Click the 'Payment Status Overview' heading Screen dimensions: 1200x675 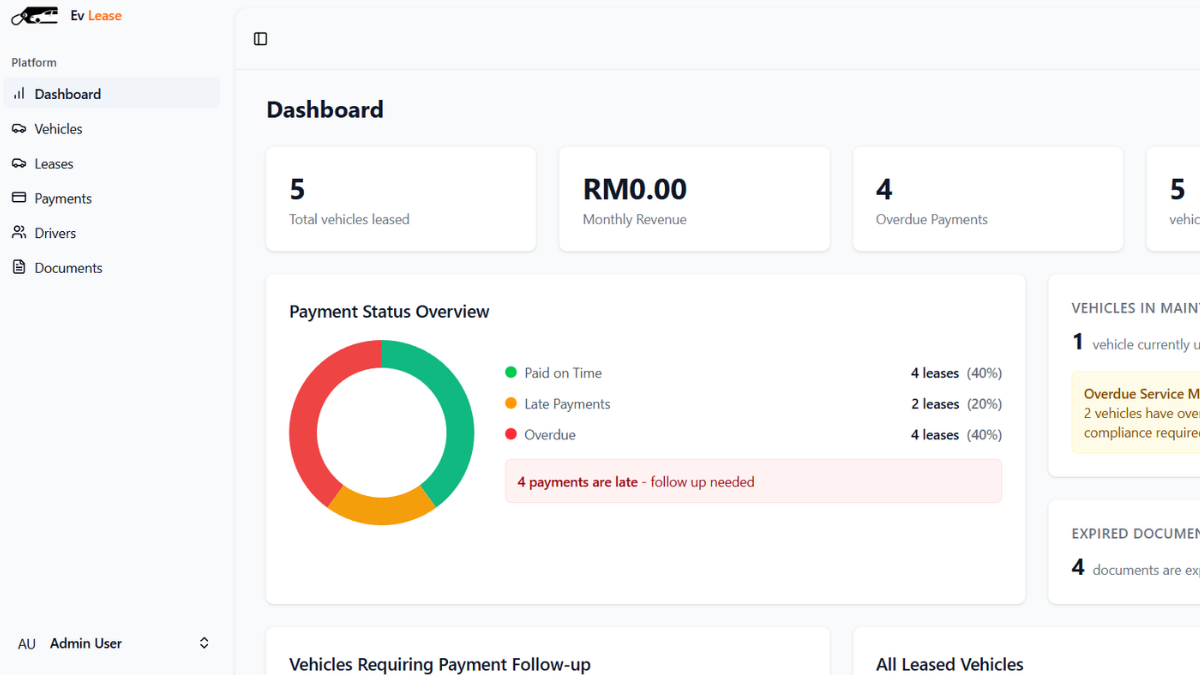(389, 312)
